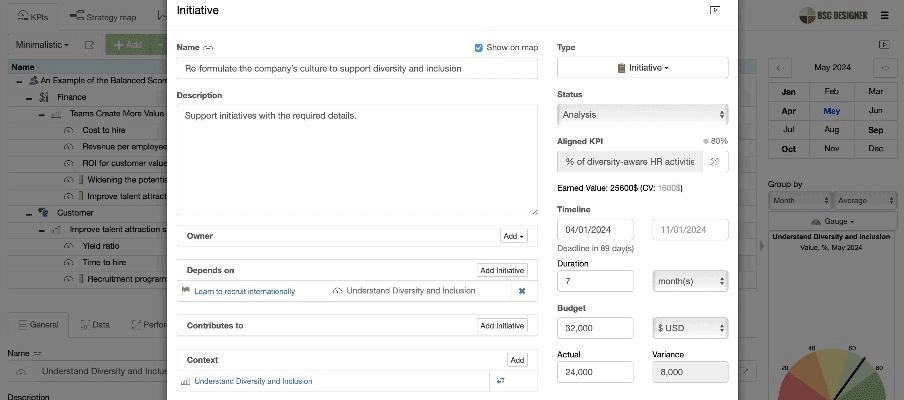
Task: Uncheck the Show on map checkbox
Action: (x=479, y=47)
